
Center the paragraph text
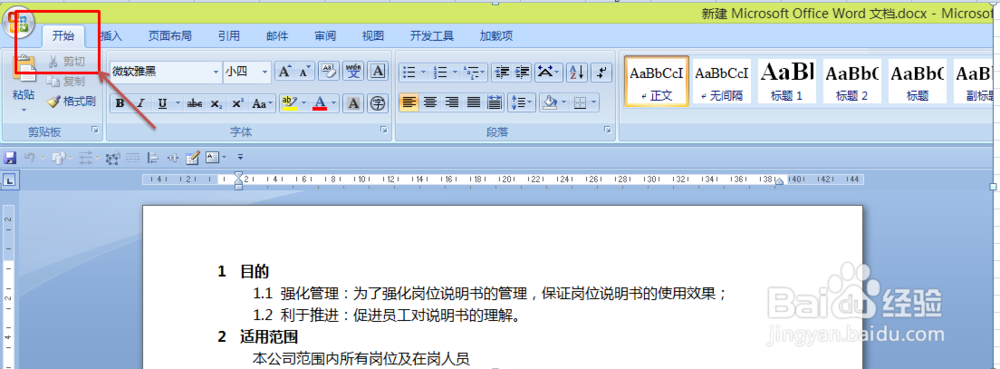click(430, 102)
